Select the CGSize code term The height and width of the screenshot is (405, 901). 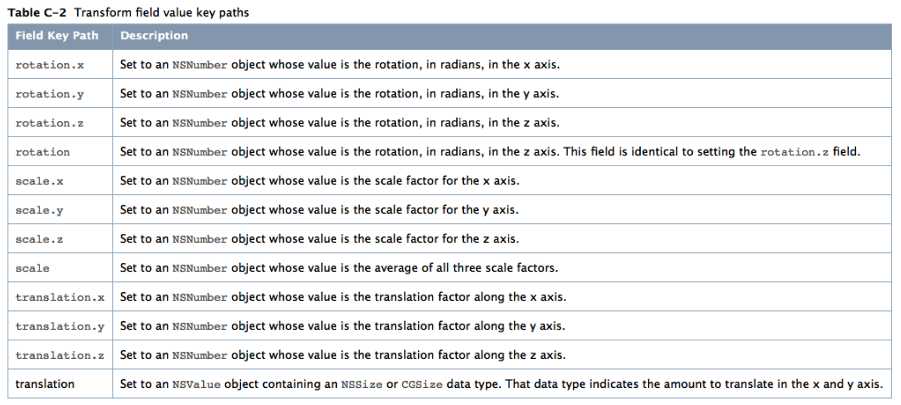(419, 385)
